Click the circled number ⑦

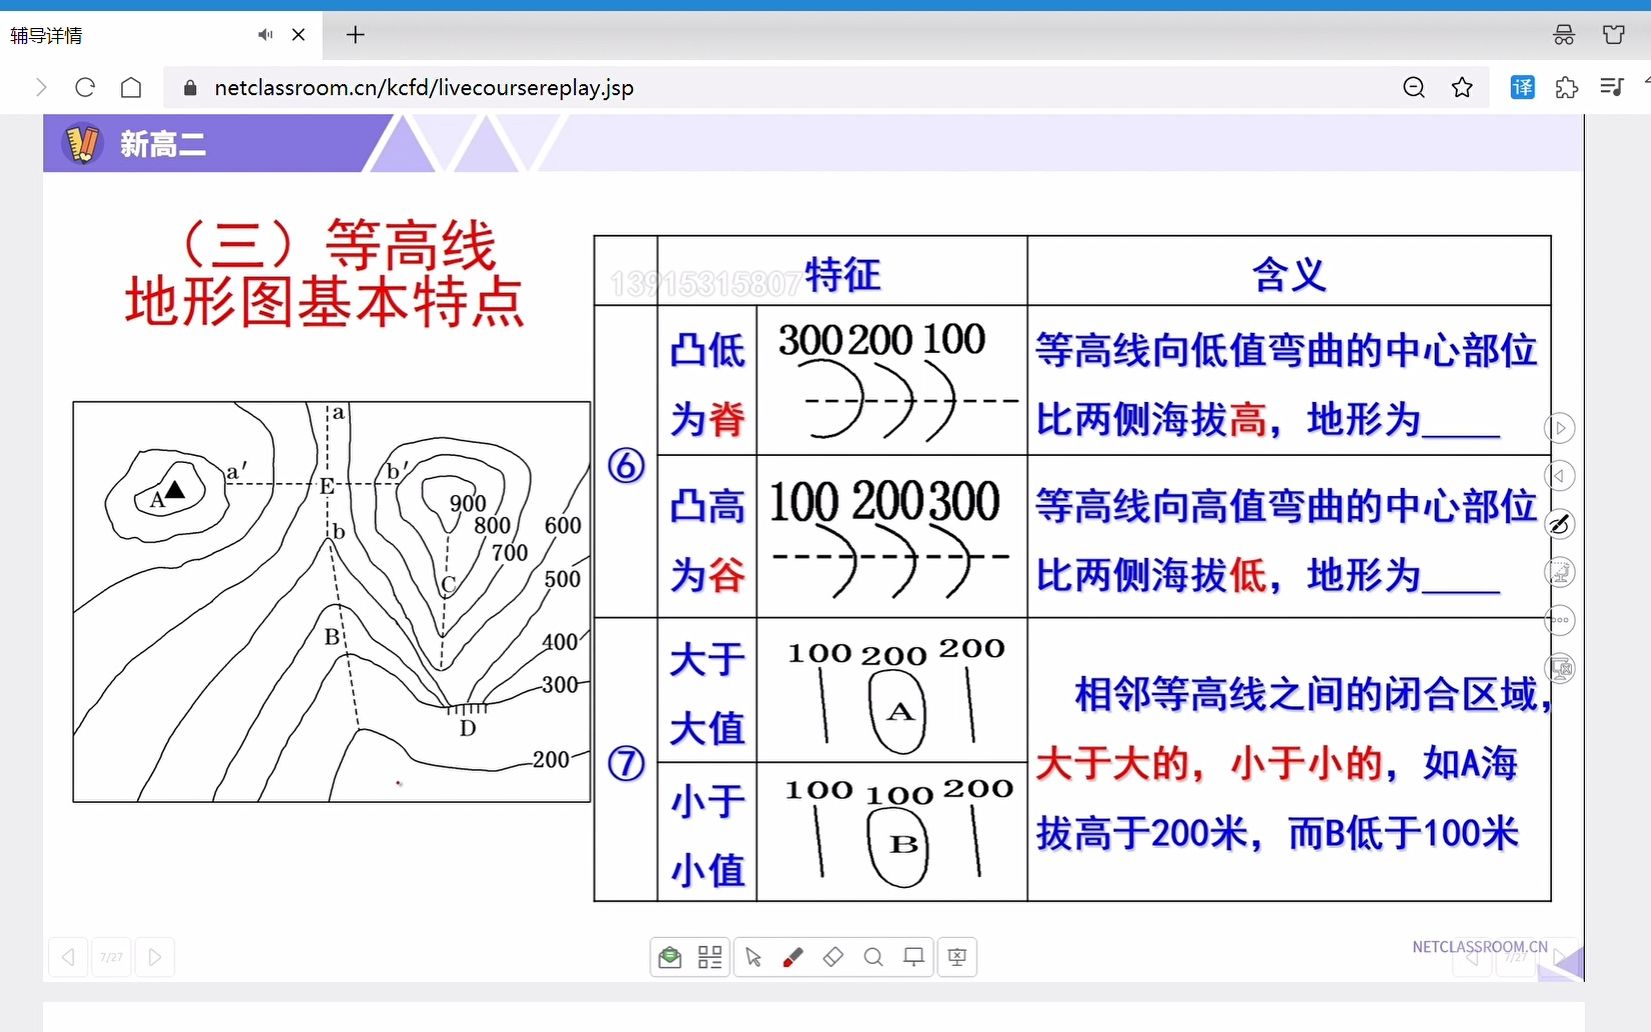coord(626,764)
